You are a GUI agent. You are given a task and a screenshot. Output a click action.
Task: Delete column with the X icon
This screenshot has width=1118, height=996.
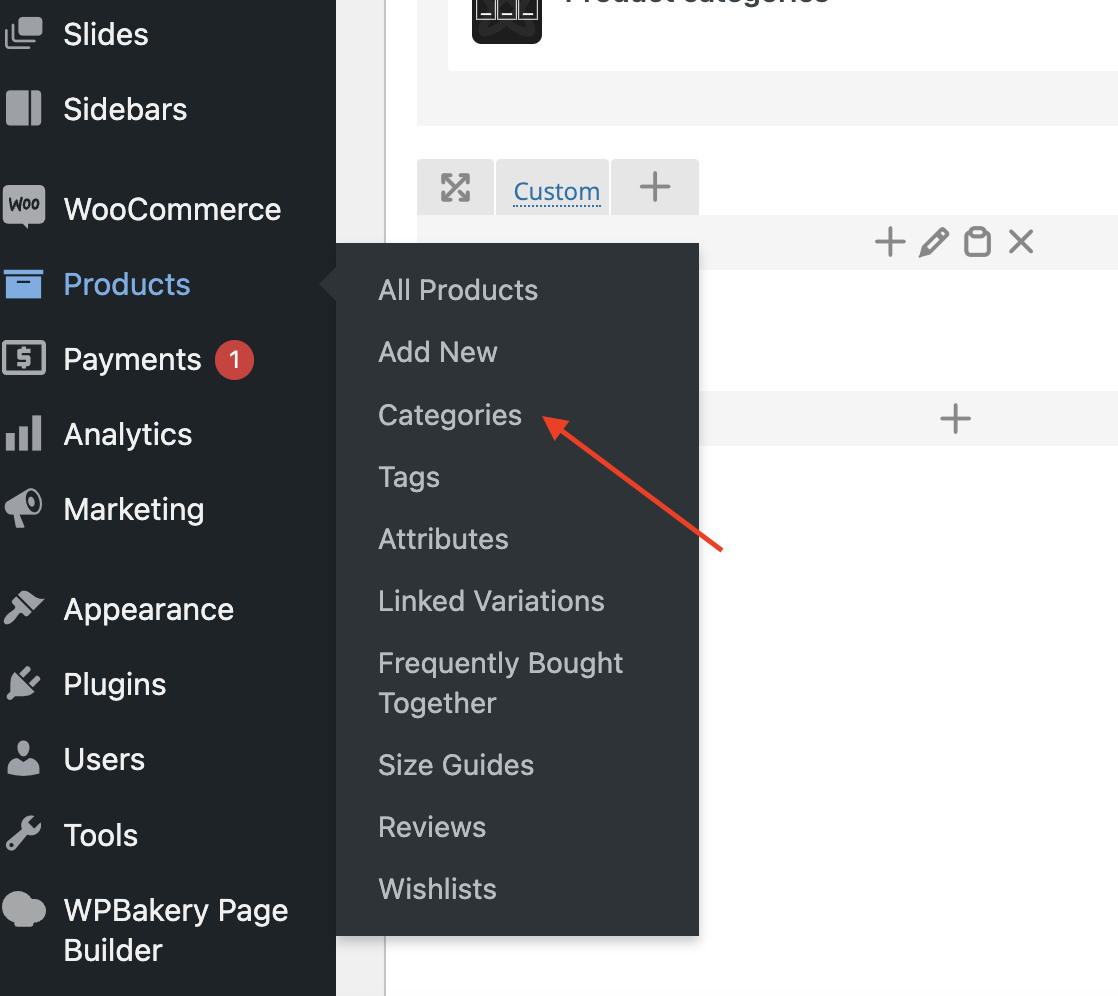pos(1021,242)
